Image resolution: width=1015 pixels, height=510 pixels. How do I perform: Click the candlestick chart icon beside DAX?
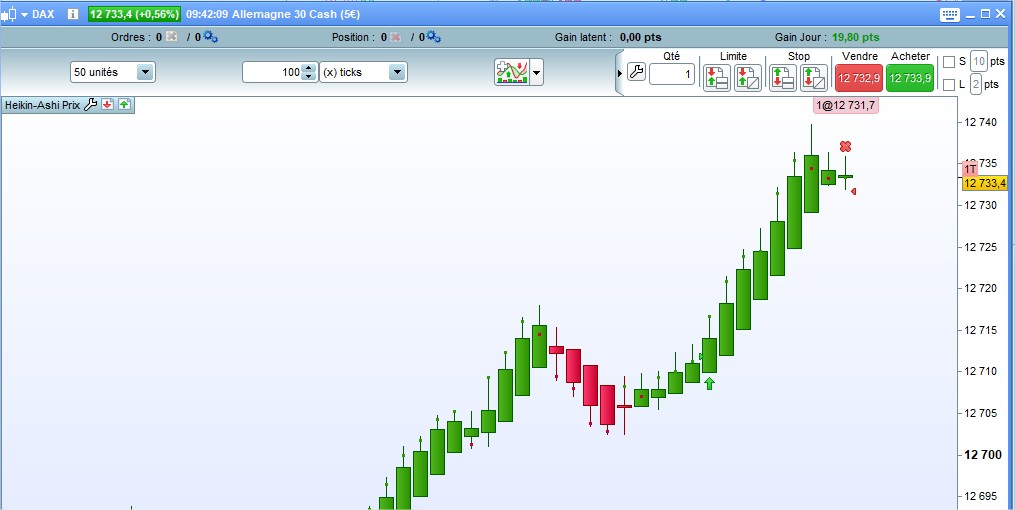pyautogui.click(x=8, y=14)
